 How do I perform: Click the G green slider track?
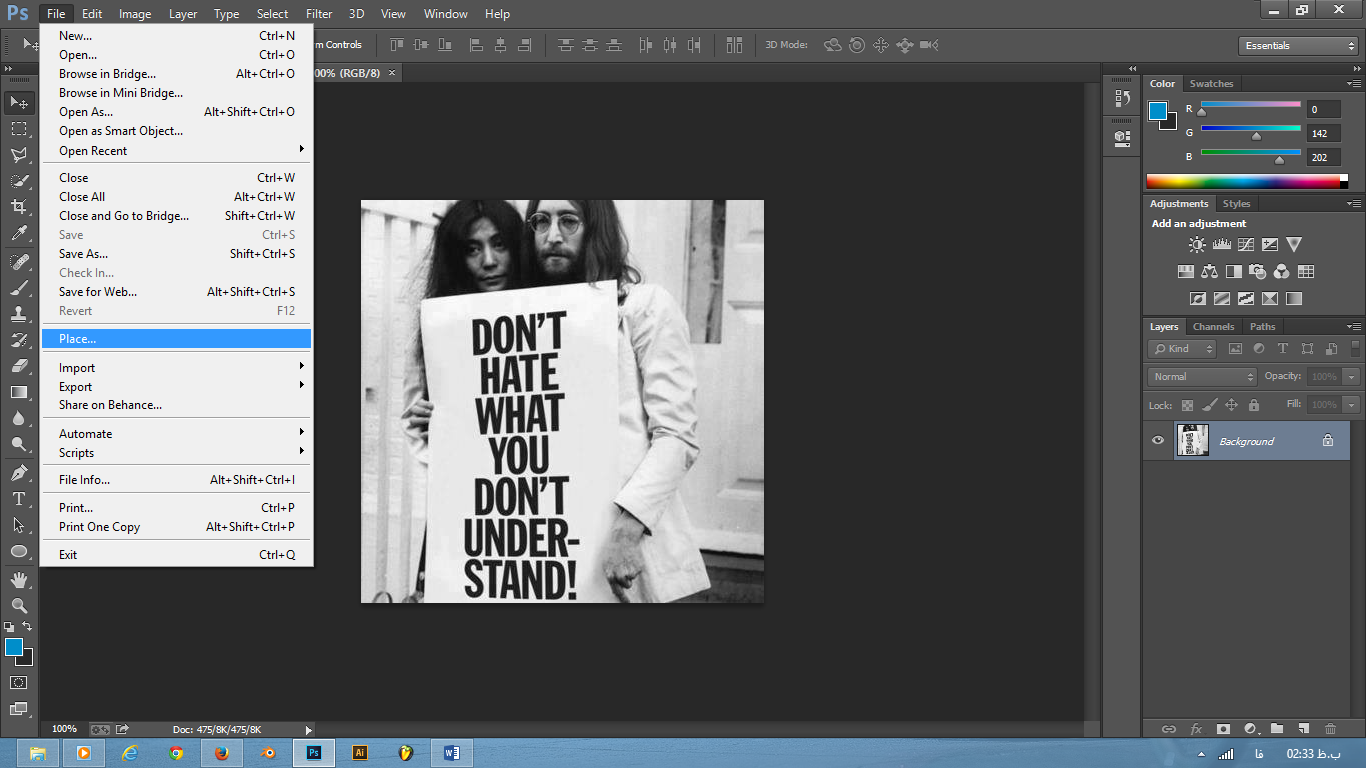pos(1251,129)
